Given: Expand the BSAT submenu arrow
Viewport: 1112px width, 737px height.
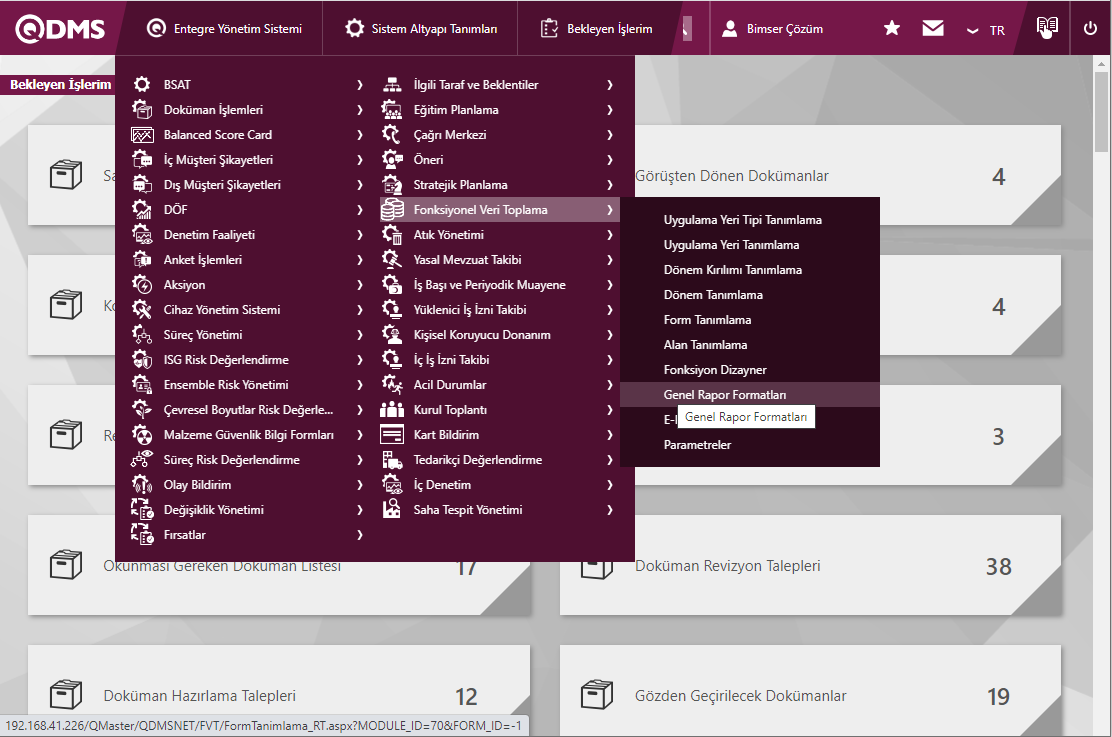Looking at the screenshot, I should pos(359,85).
